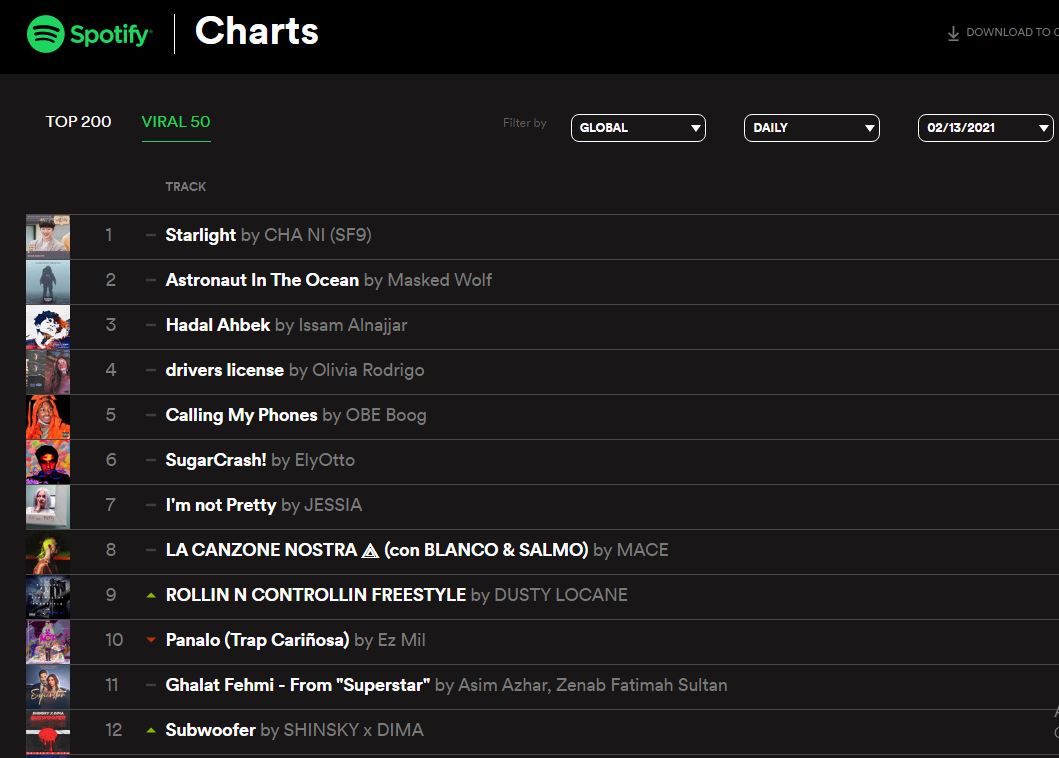Click artist name CHA NI (SF9)
Image resolution: width=1059 pixels, height=758 pixels.
point(317,235)
